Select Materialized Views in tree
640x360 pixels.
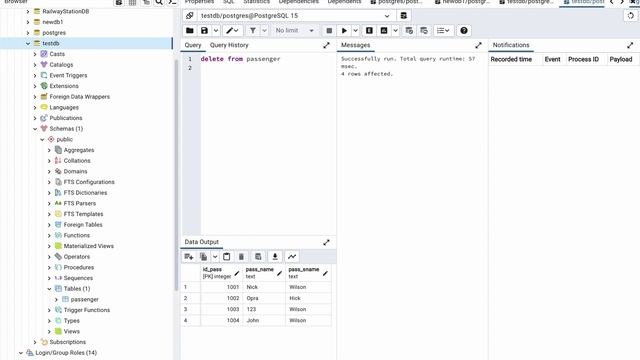pos(89,246)
